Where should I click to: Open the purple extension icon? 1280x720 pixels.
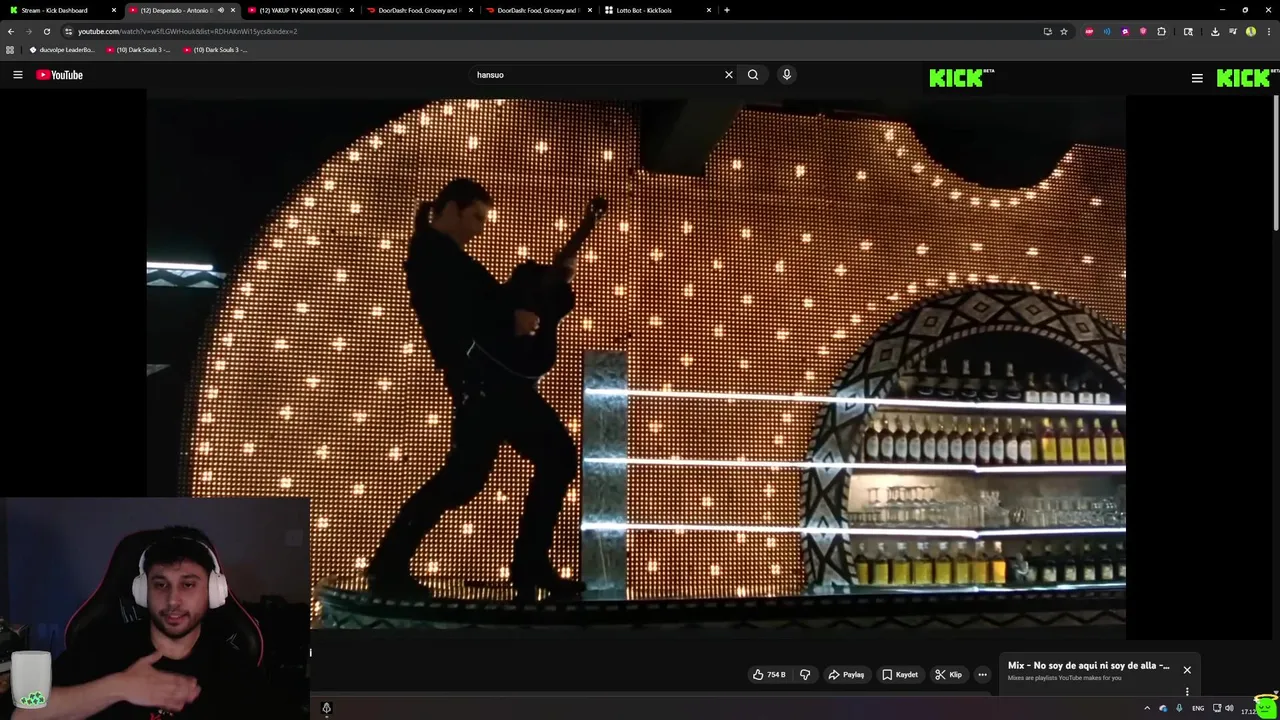coord(1125,31)
